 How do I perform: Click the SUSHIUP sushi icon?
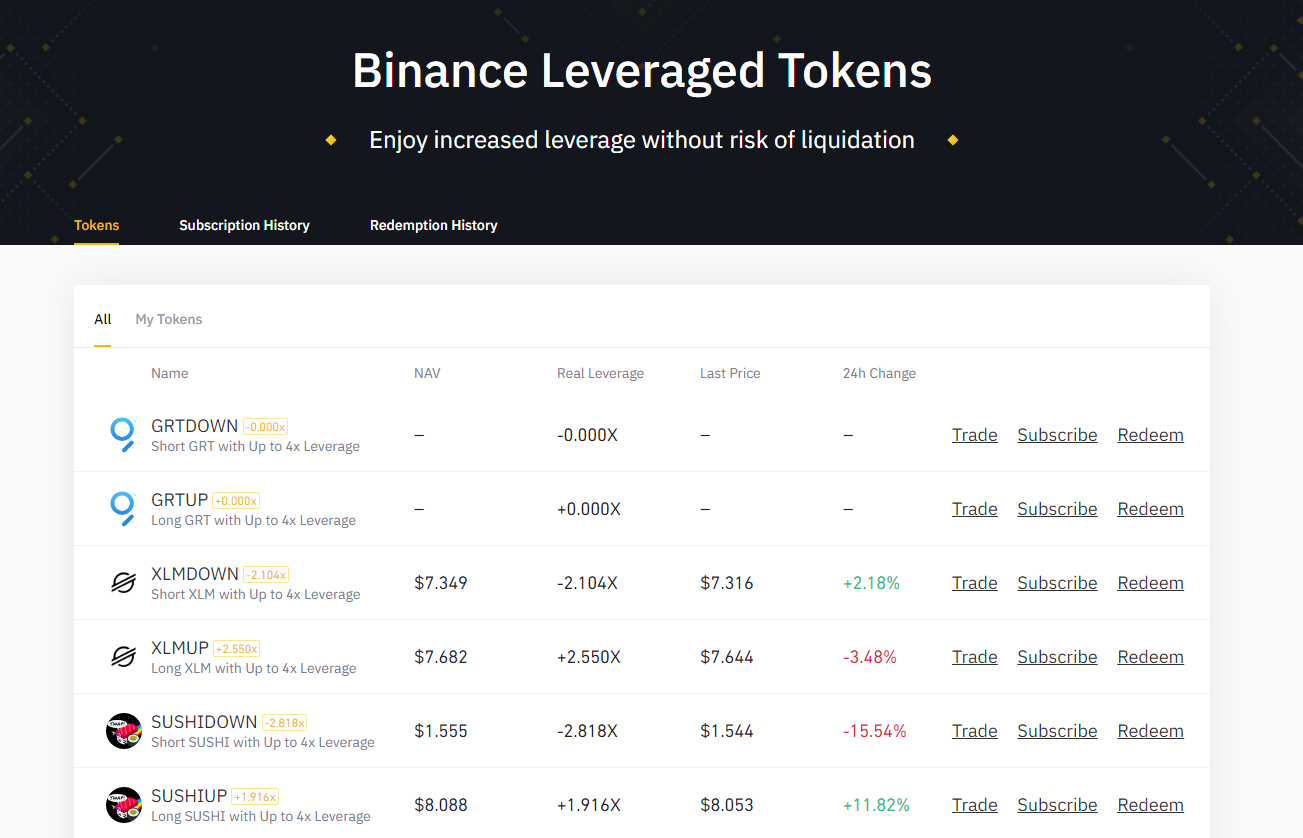click(123, 805)
